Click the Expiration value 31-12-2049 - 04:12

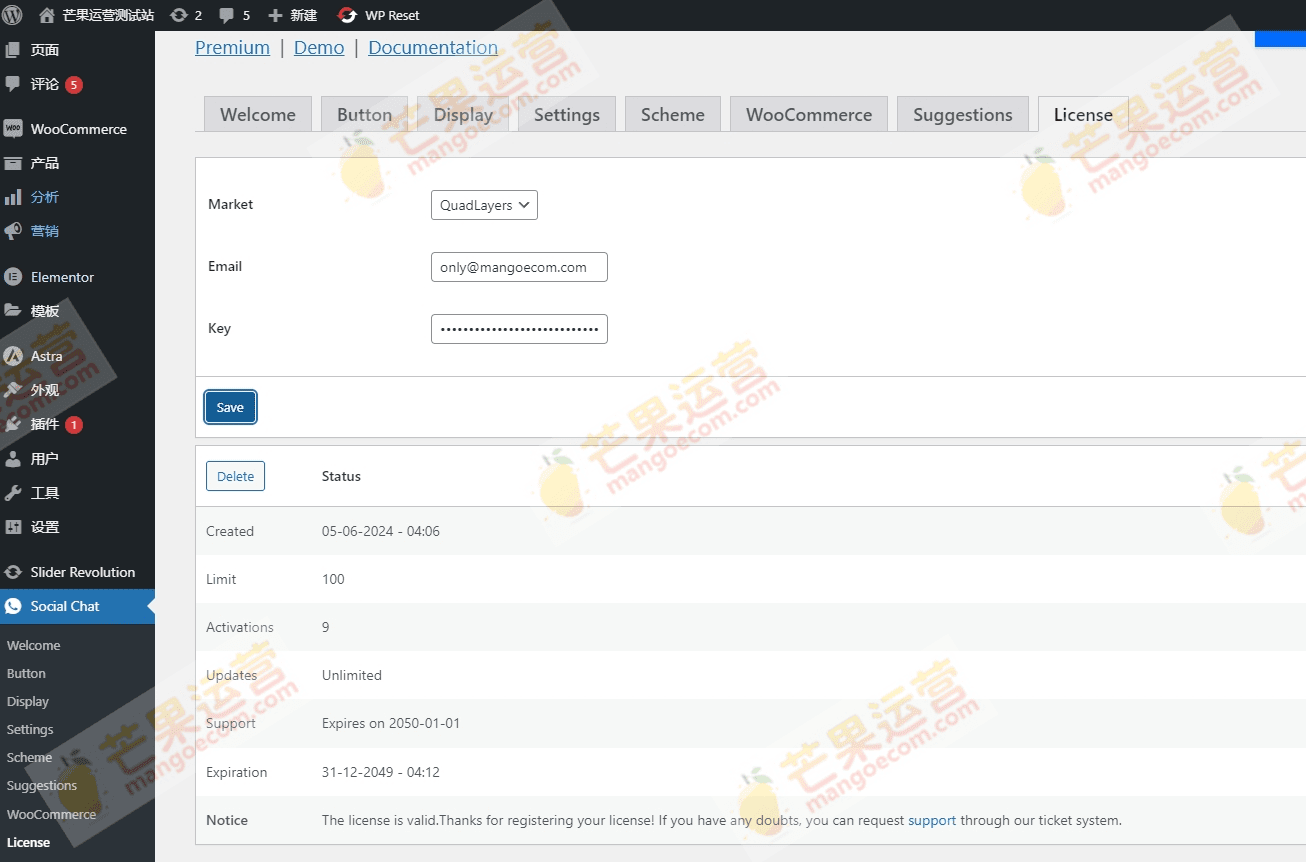381,772
